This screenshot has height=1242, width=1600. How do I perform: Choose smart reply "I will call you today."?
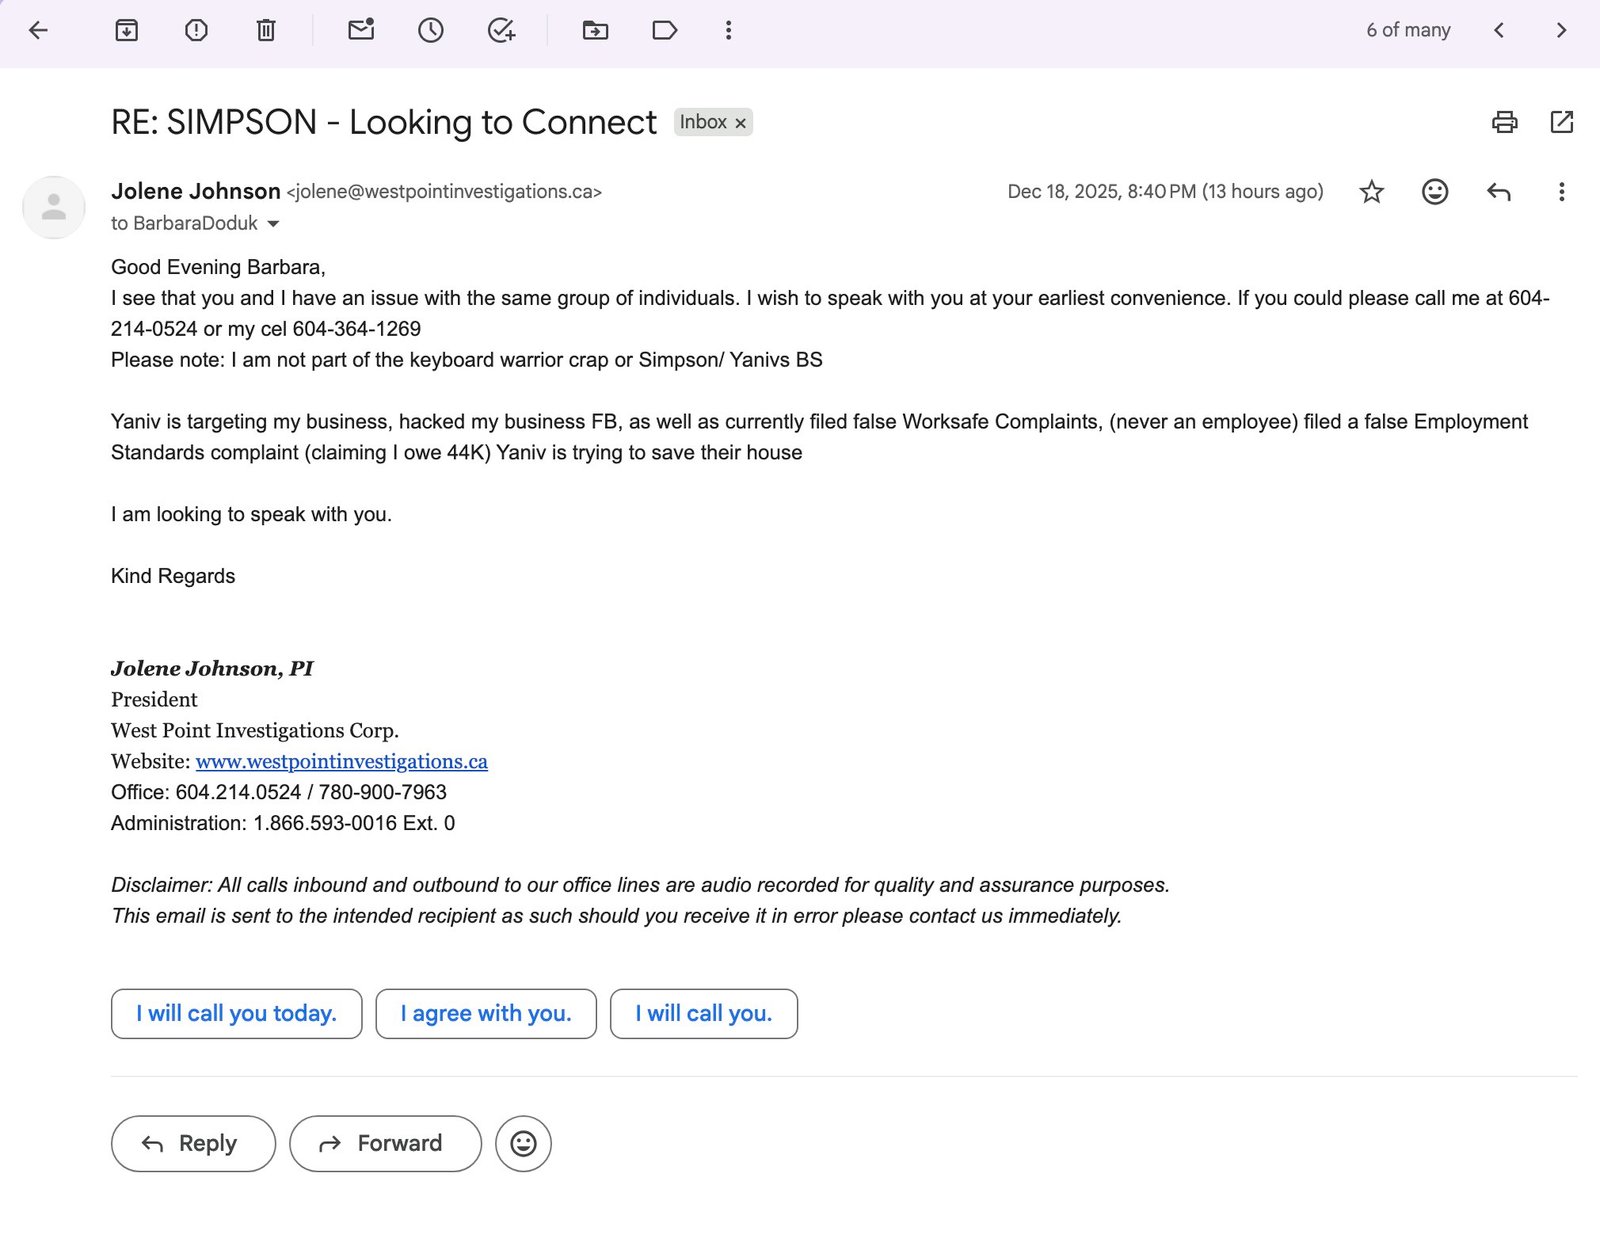236,1014
